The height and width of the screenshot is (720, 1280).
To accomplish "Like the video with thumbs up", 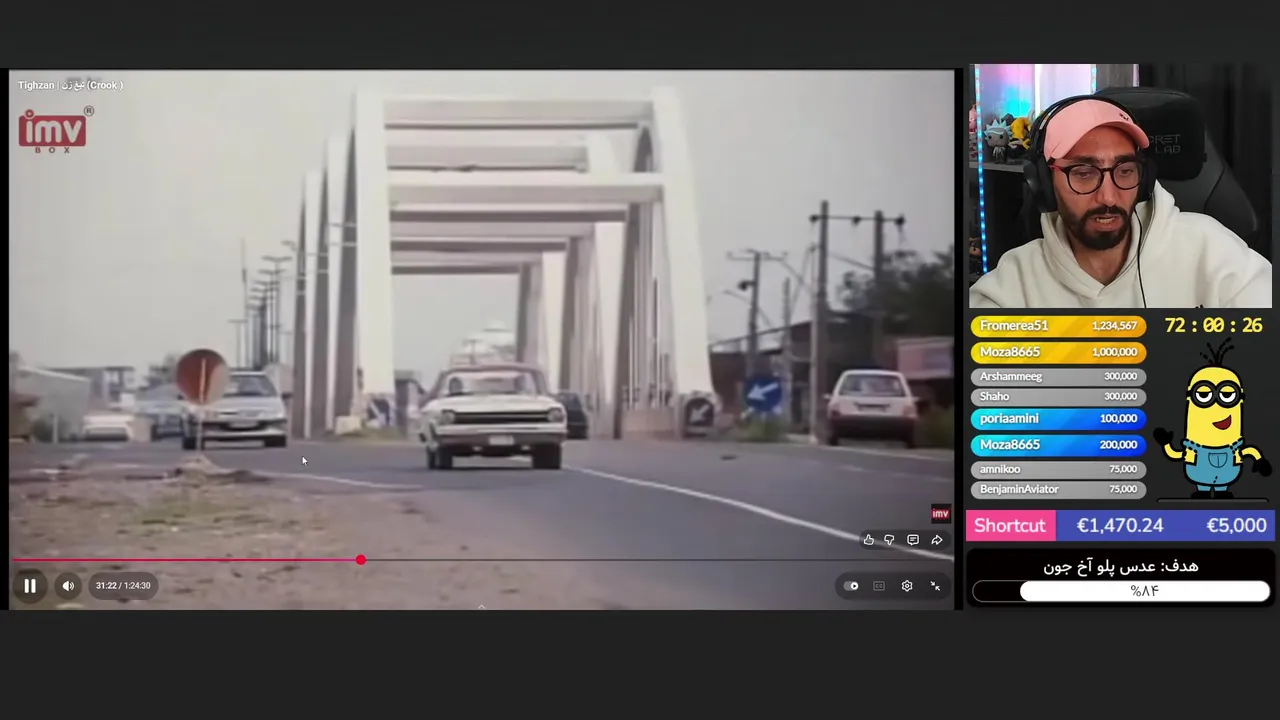I will [868, 540].
